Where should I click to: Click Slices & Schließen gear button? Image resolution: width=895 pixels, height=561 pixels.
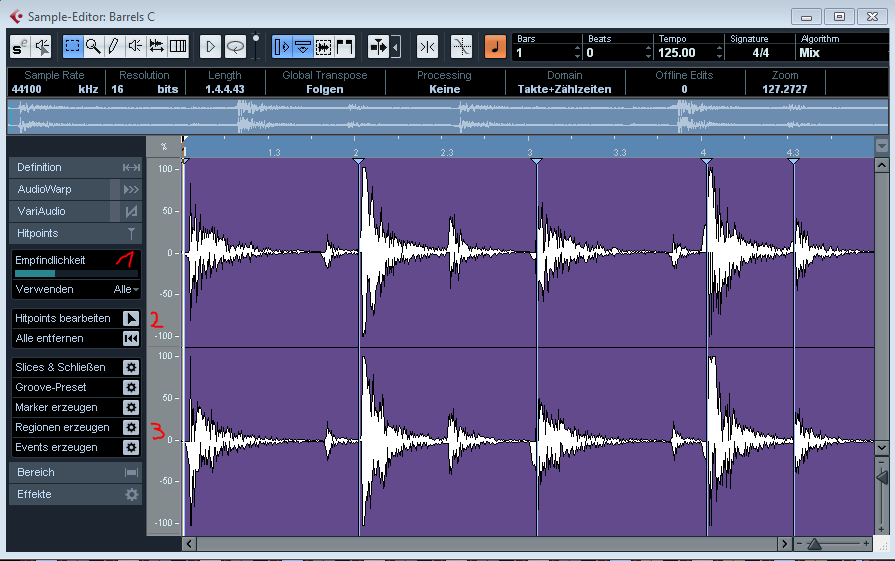pyautogui.click(x=131, y=368)
